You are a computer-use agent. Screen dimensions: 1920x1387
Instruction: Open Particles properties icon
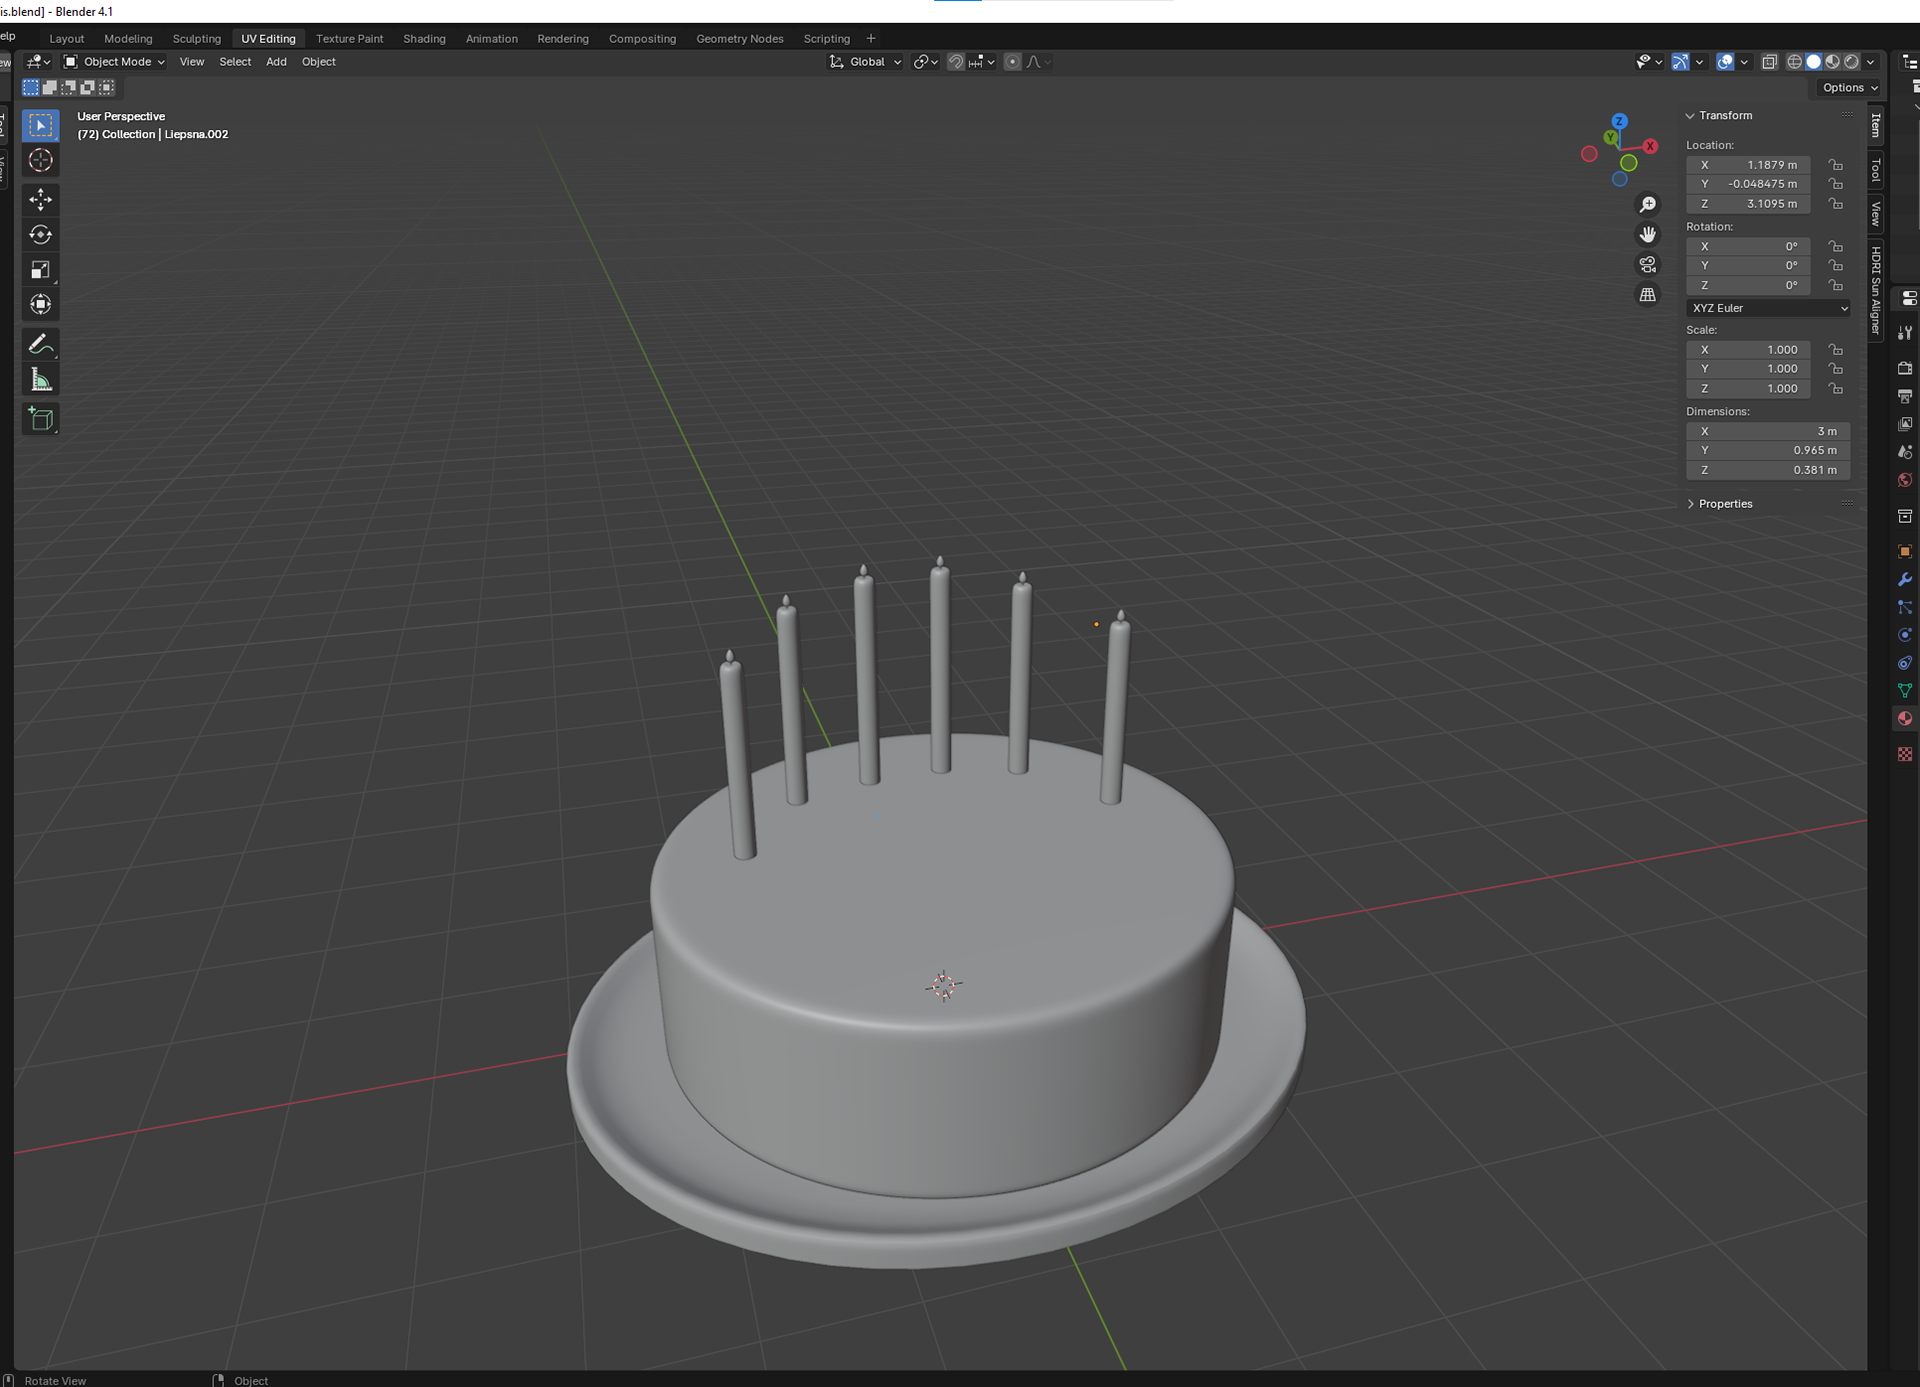click(x=1905, y=608)
